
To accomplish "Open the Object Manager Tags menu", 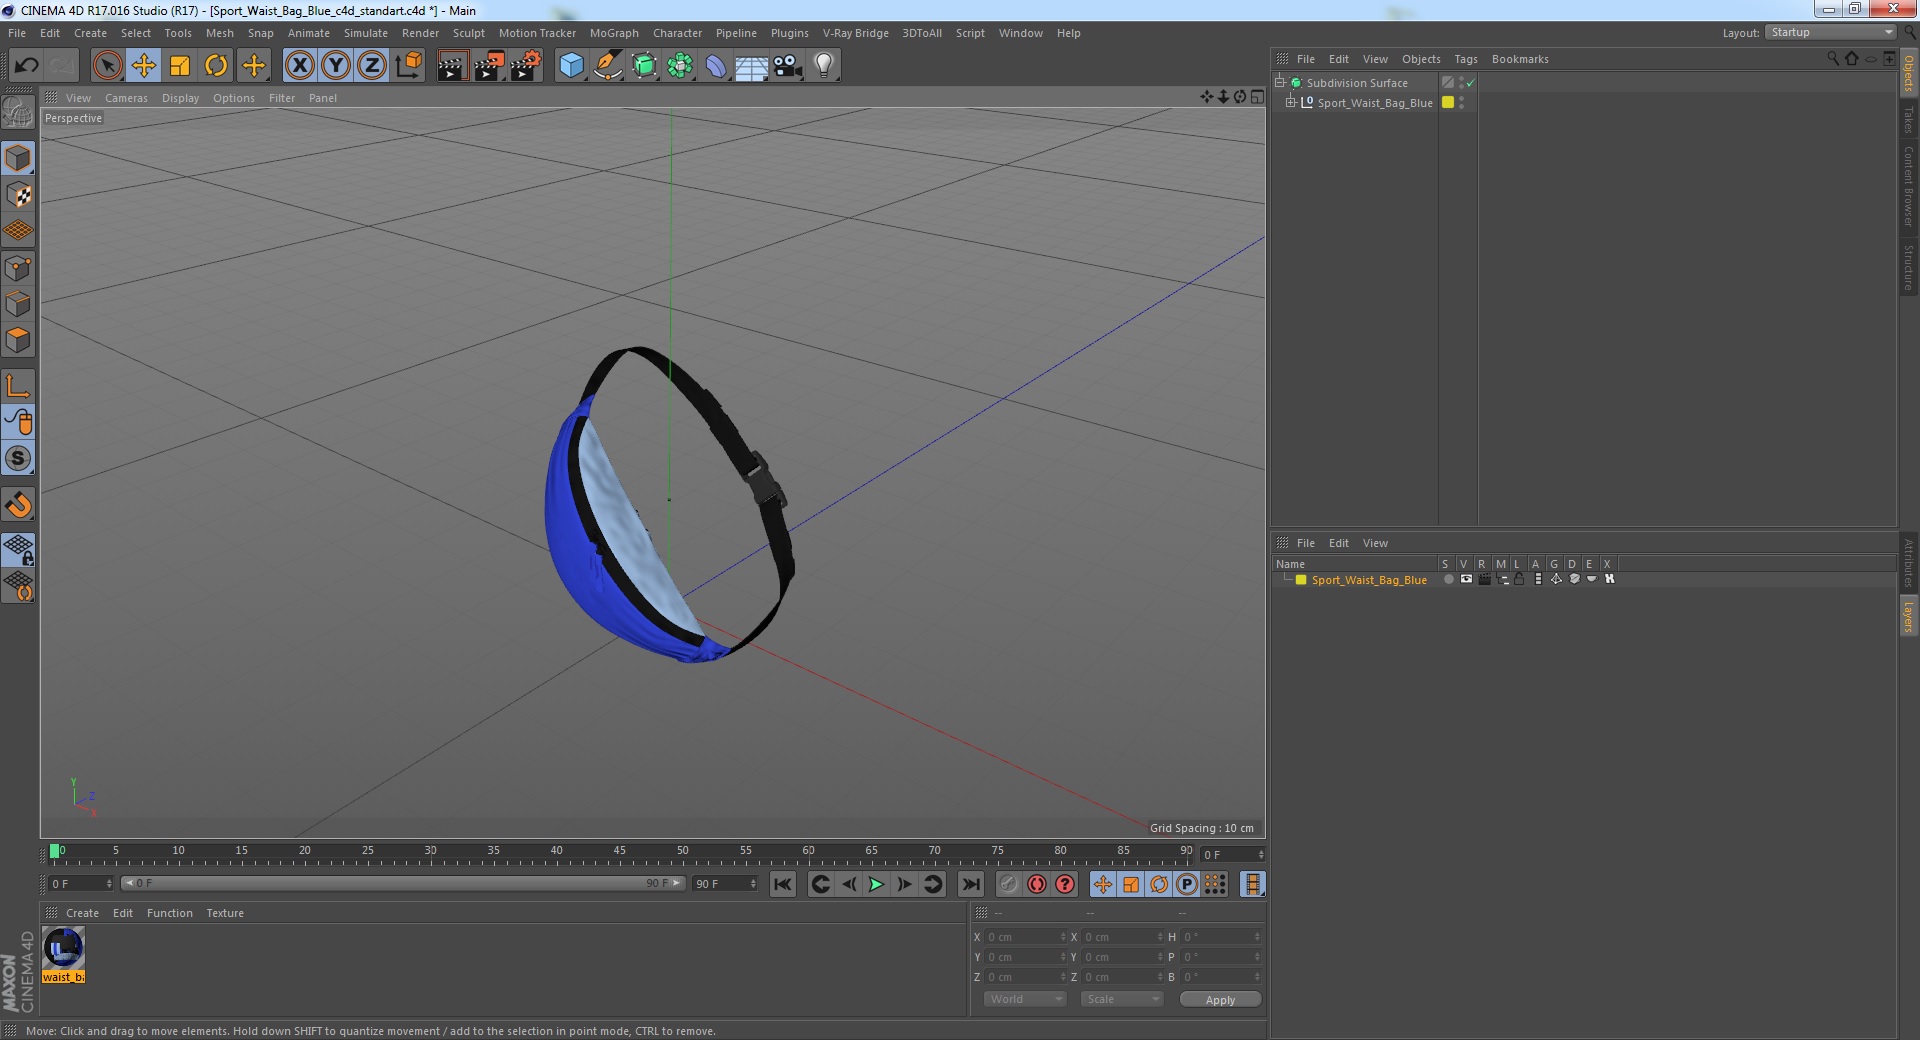I will pyautogui.click(x=1465, y=59).
